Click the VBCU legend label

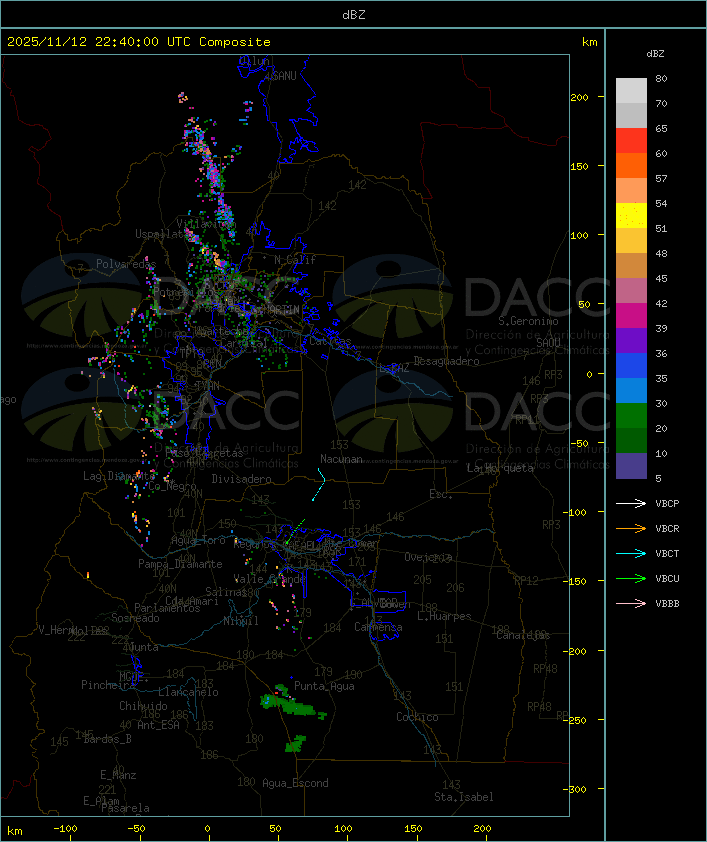tap(667, 578)
